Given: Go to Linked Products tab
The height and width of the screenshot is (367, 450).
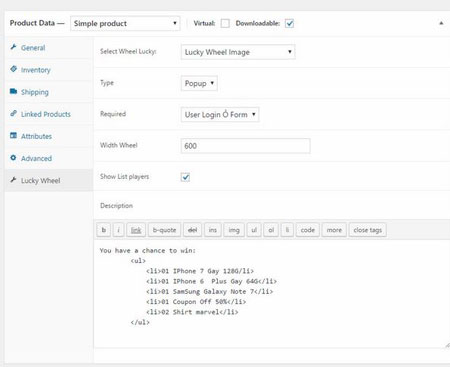Looking at the screenshot, I should coord(49,114).
